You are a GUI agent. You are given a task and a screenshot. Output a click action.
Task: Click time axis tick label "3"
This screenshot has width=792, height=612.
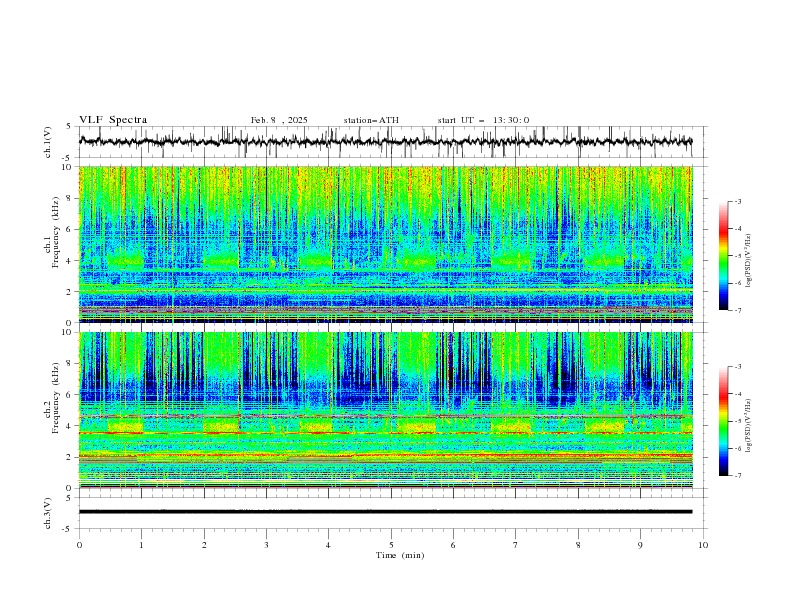tap(266, 545)
